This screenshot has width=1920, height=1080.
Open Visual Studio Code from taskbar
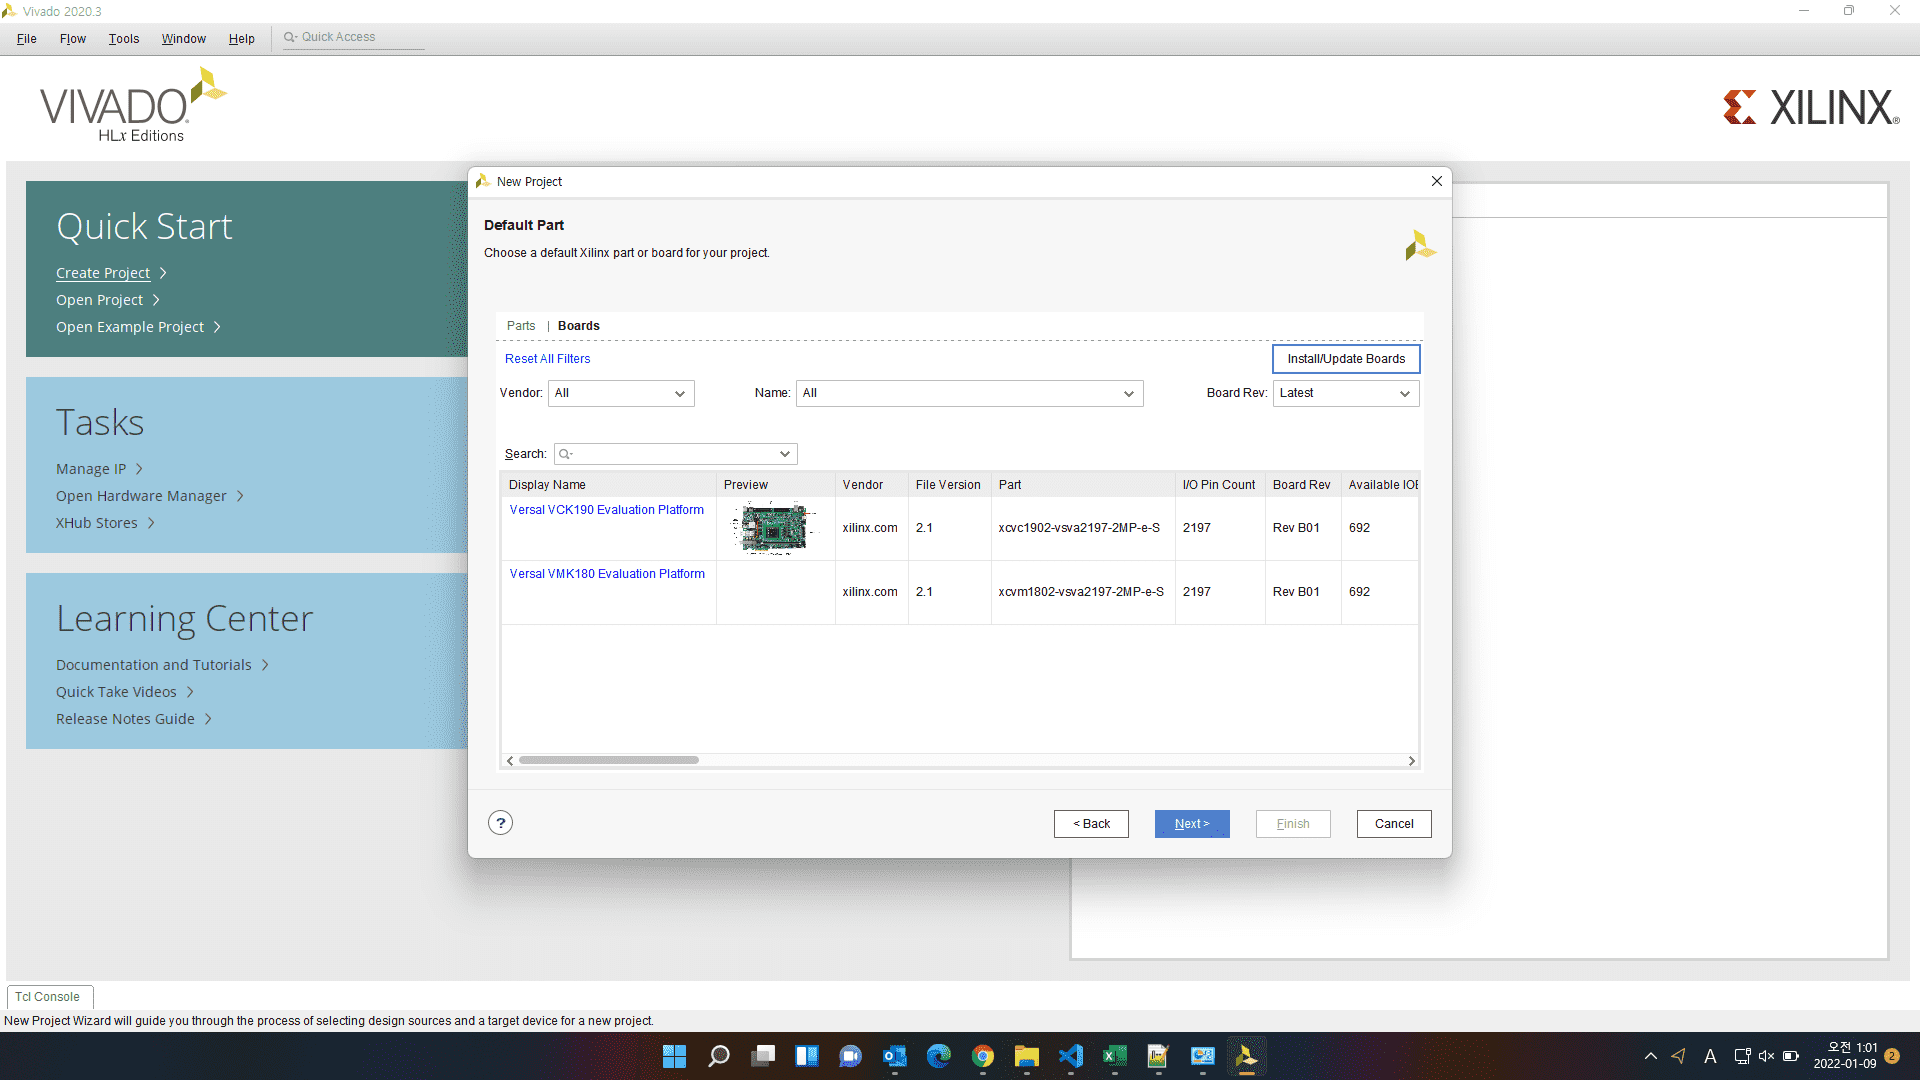(1071, 1056)
